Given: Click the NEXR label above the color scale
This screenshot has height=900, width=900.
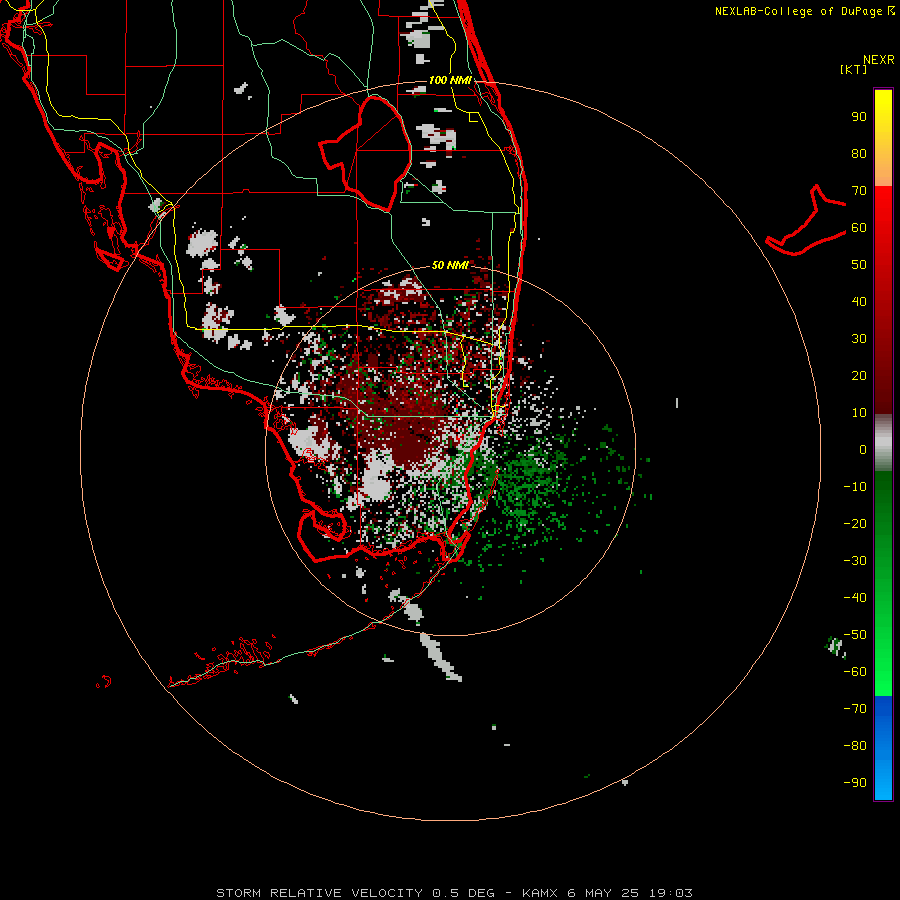Looking at the screenshot, I should 879,60.
